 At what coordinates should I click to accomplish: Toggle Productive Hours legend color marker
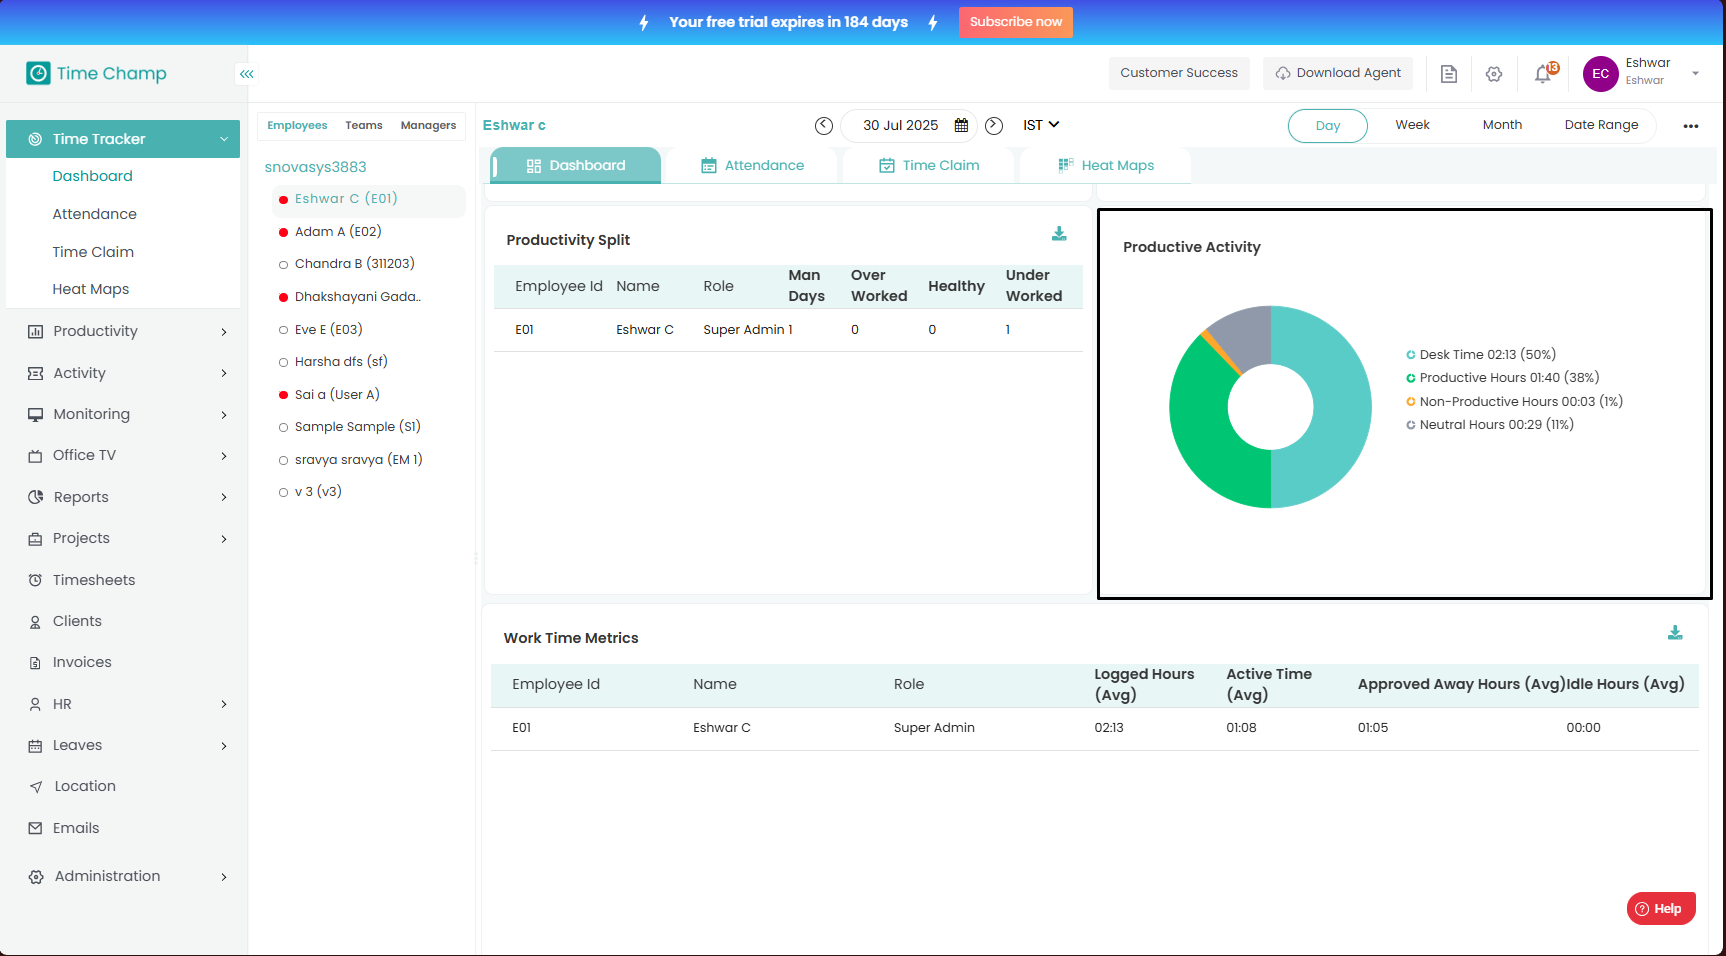click(x=1411, y=378)
